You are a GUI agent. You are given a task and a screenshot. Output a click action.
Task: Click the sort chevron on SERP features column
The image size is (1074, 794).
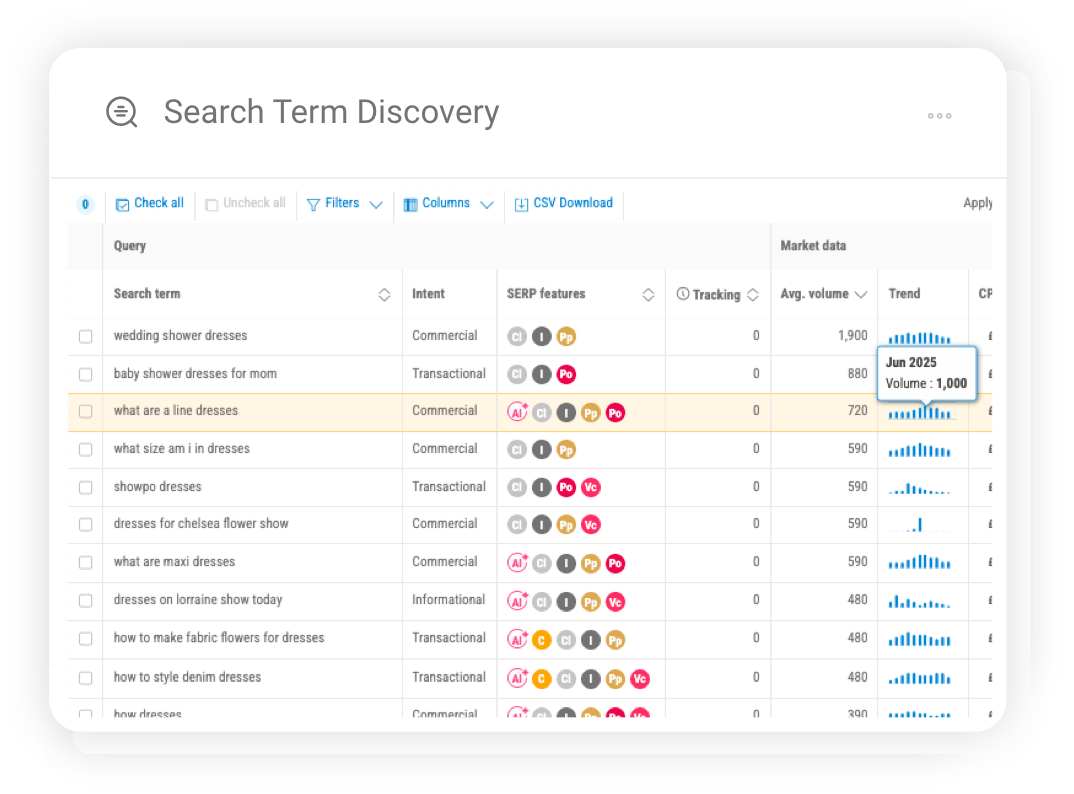[x=649, y=294]
